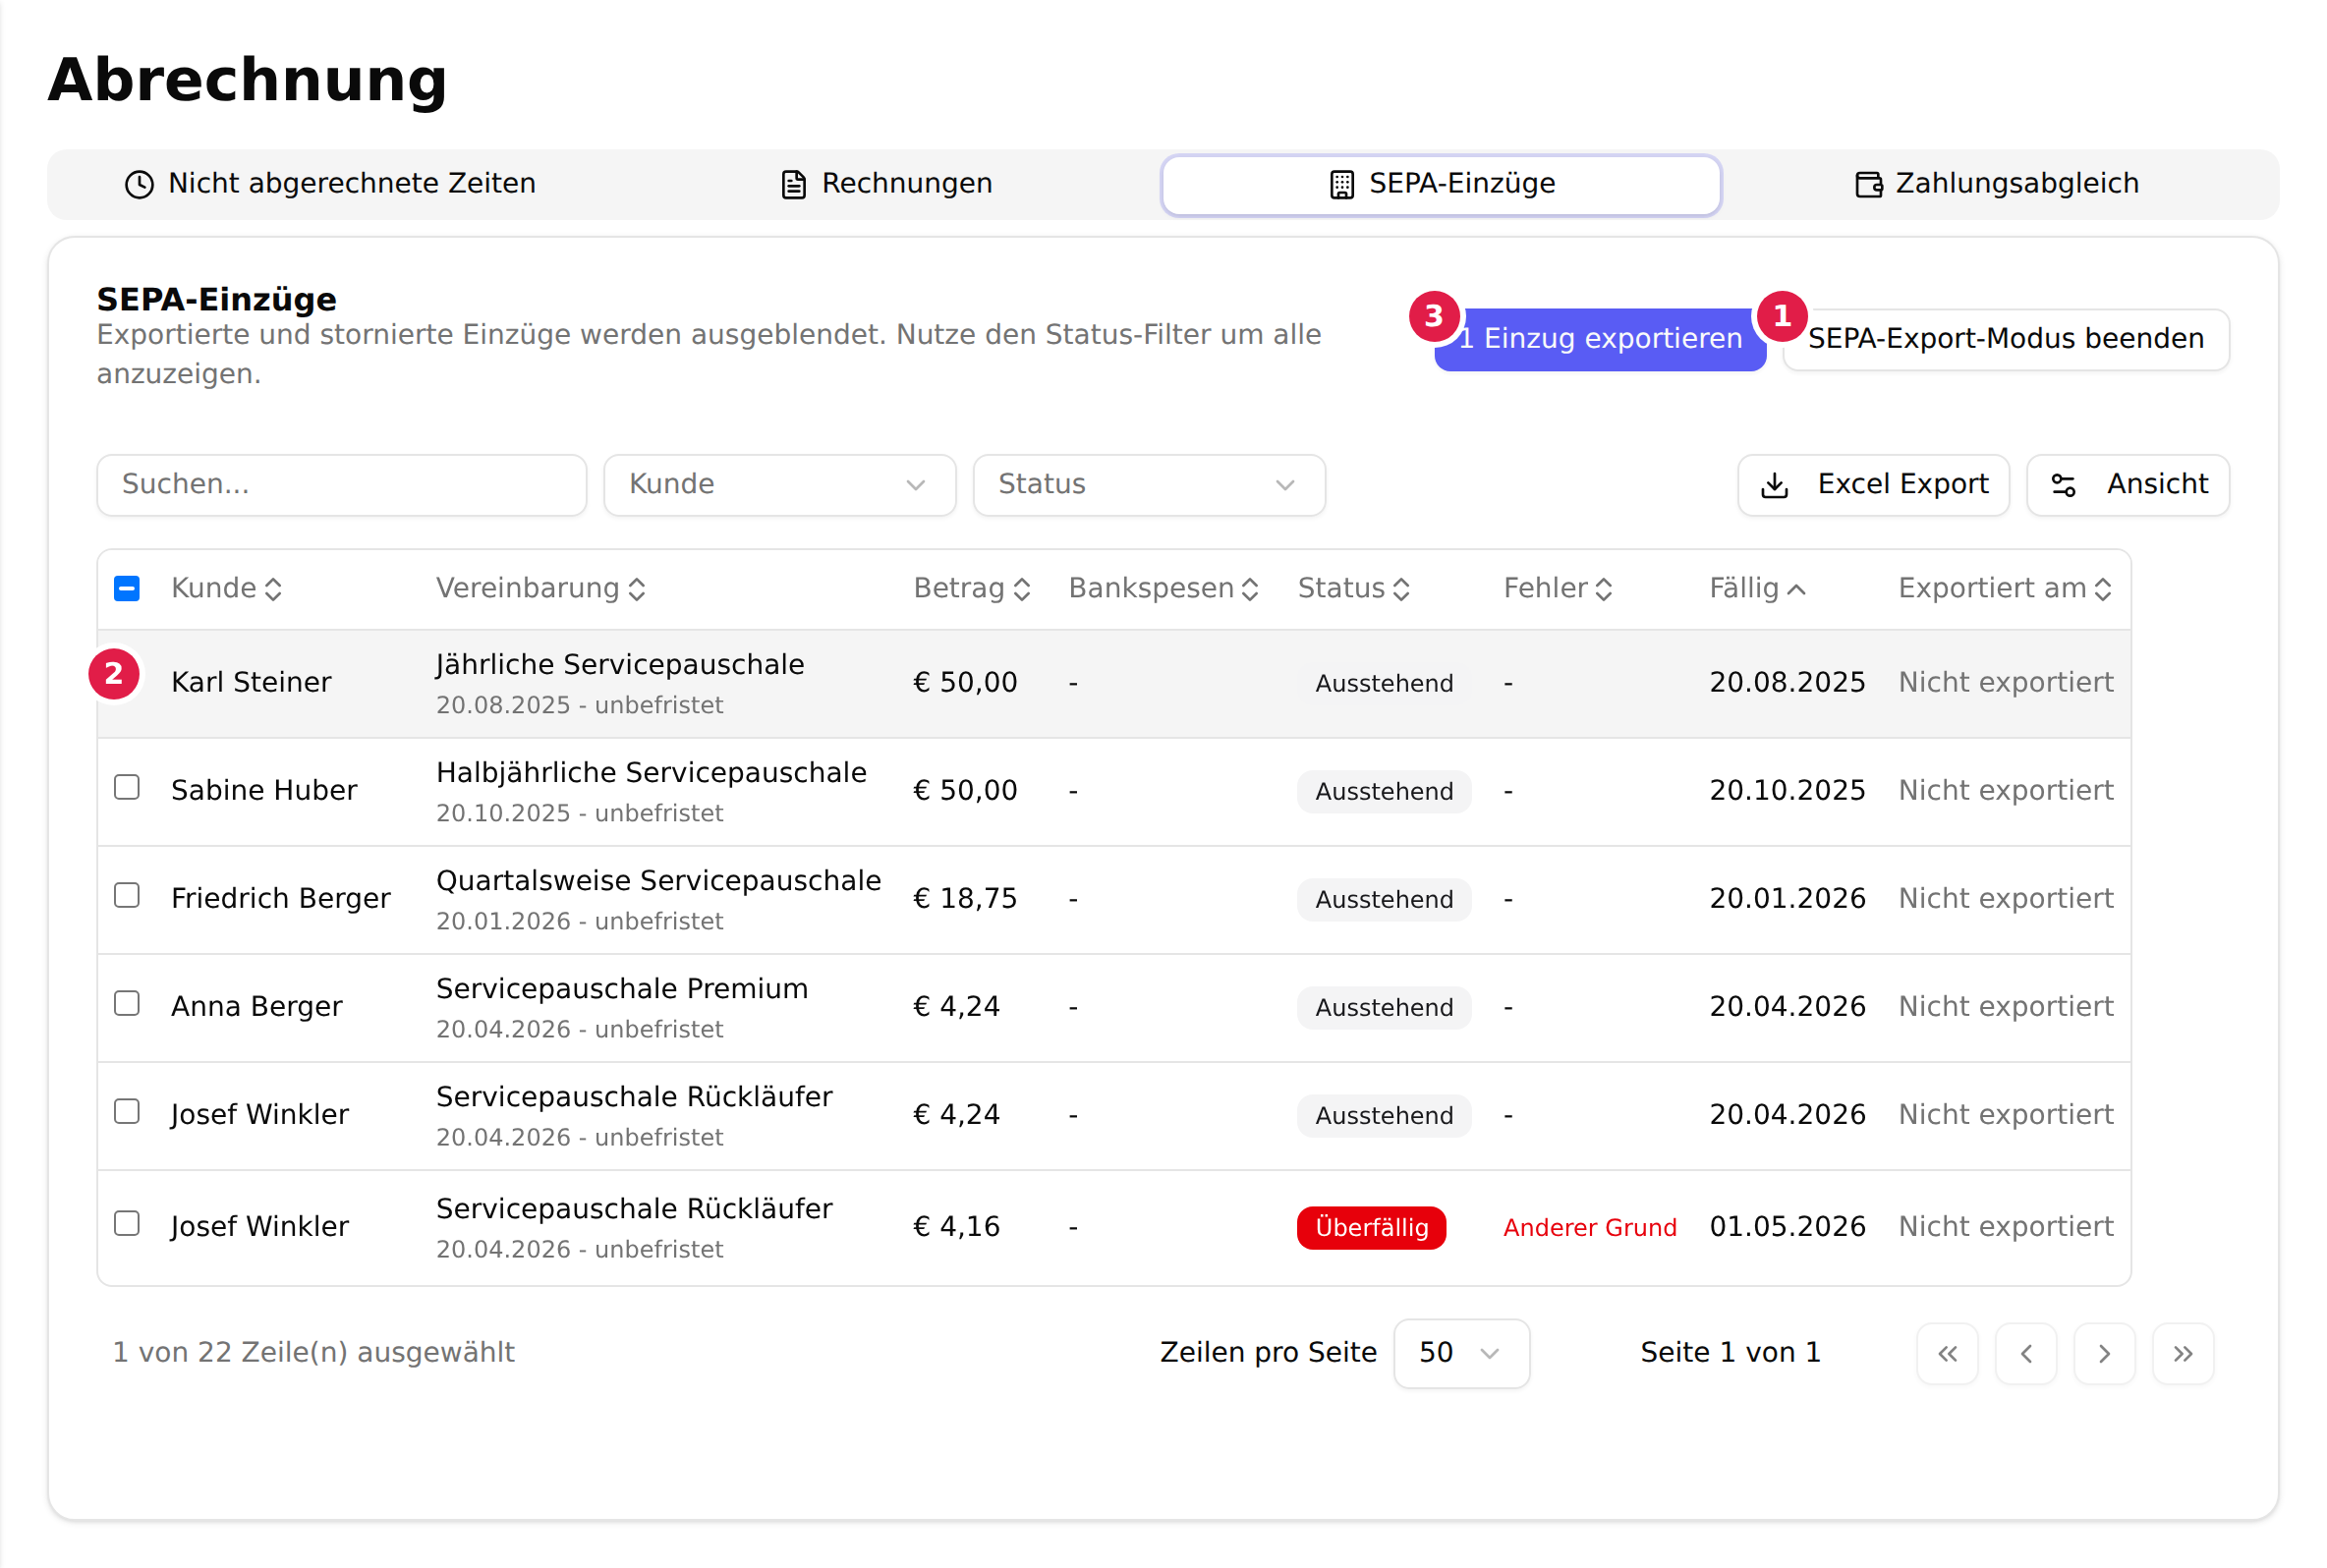Click the Excel Export download icon

pyautogui.click(x=1774, y=485)
